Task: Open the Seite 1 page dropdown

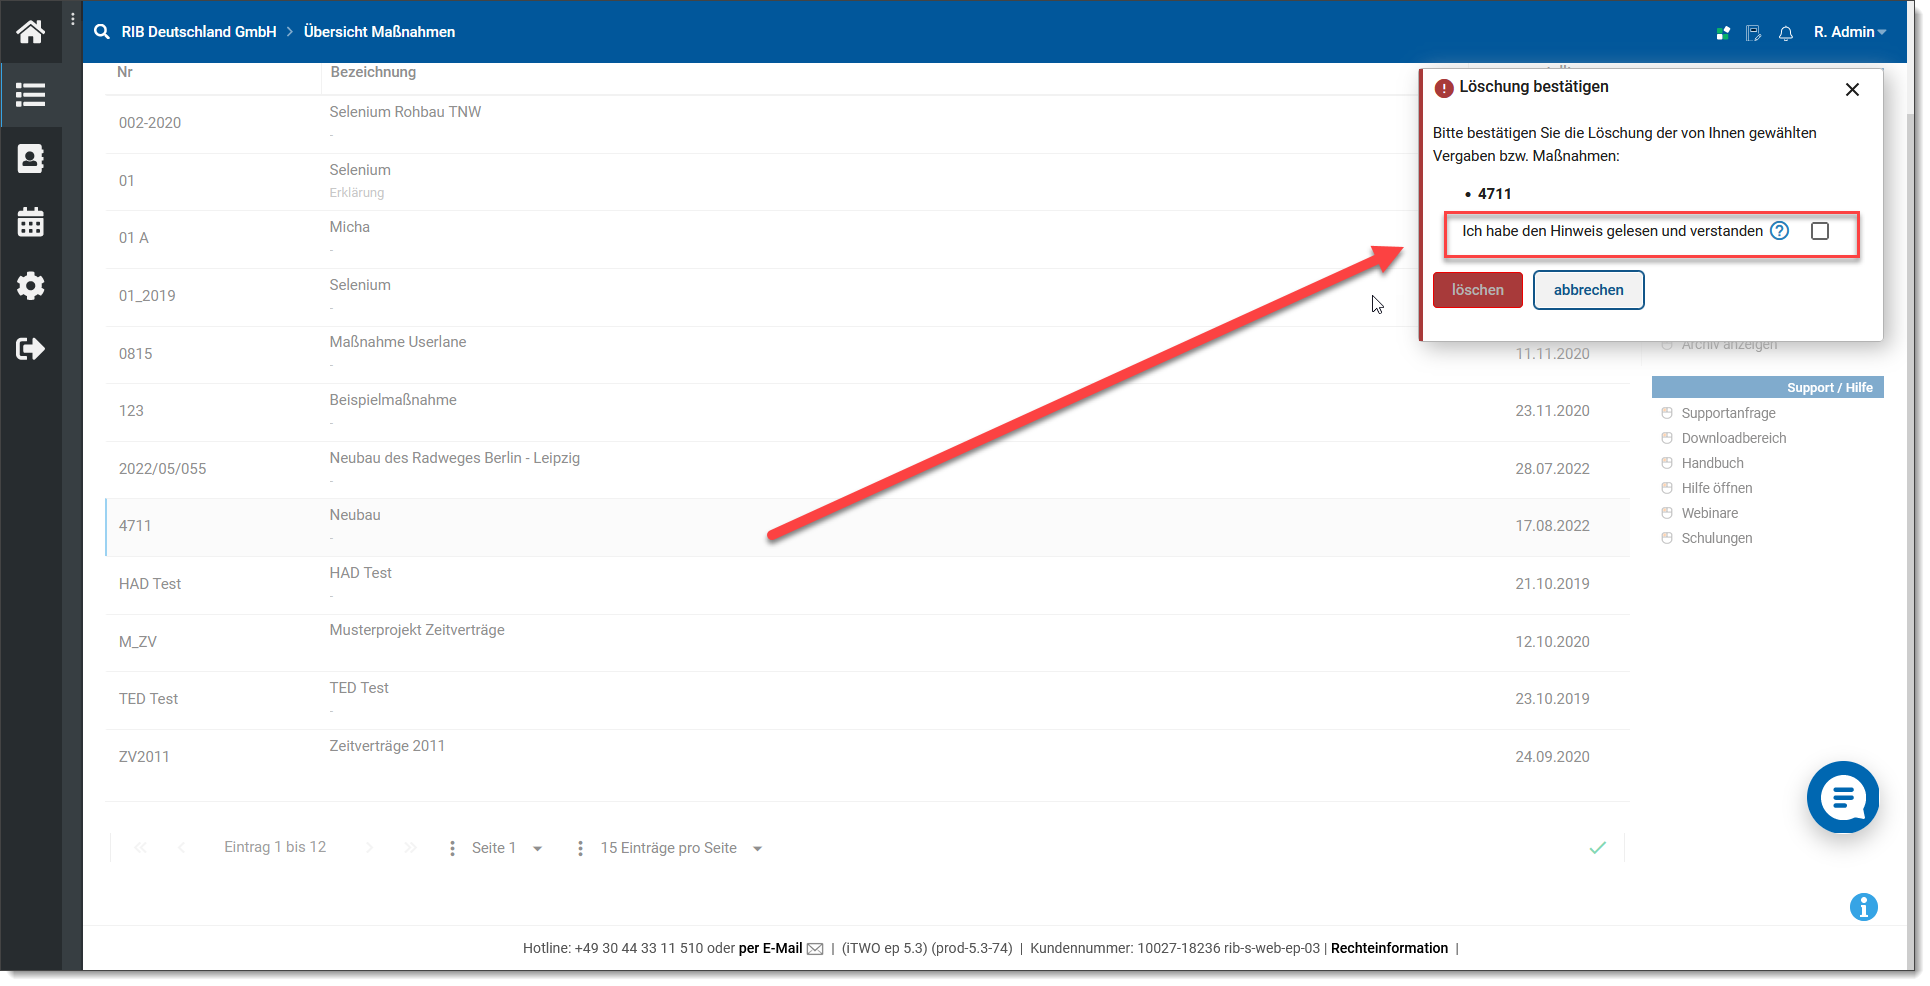Action: (507, 848)
